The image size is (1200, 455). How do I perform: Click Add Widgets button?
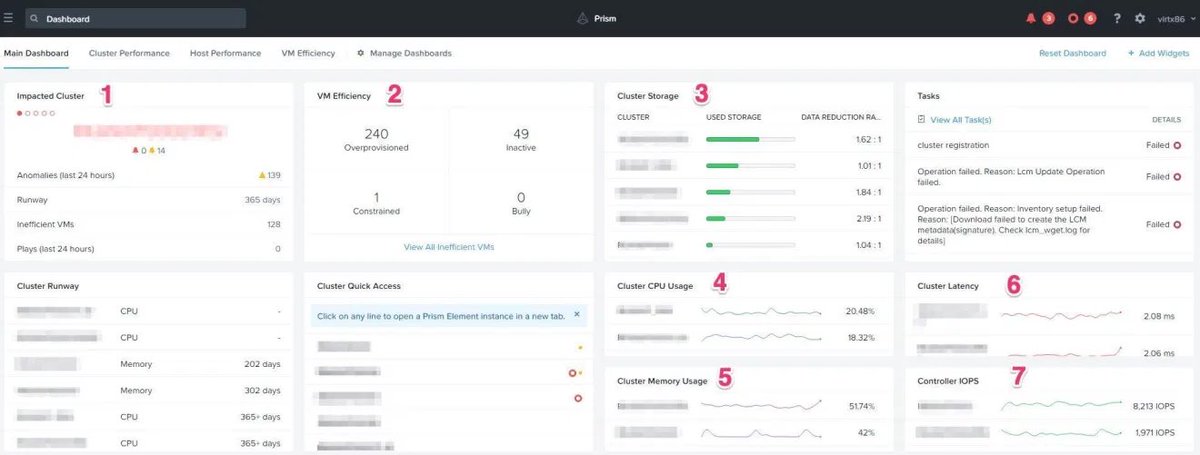(1158, 53)
